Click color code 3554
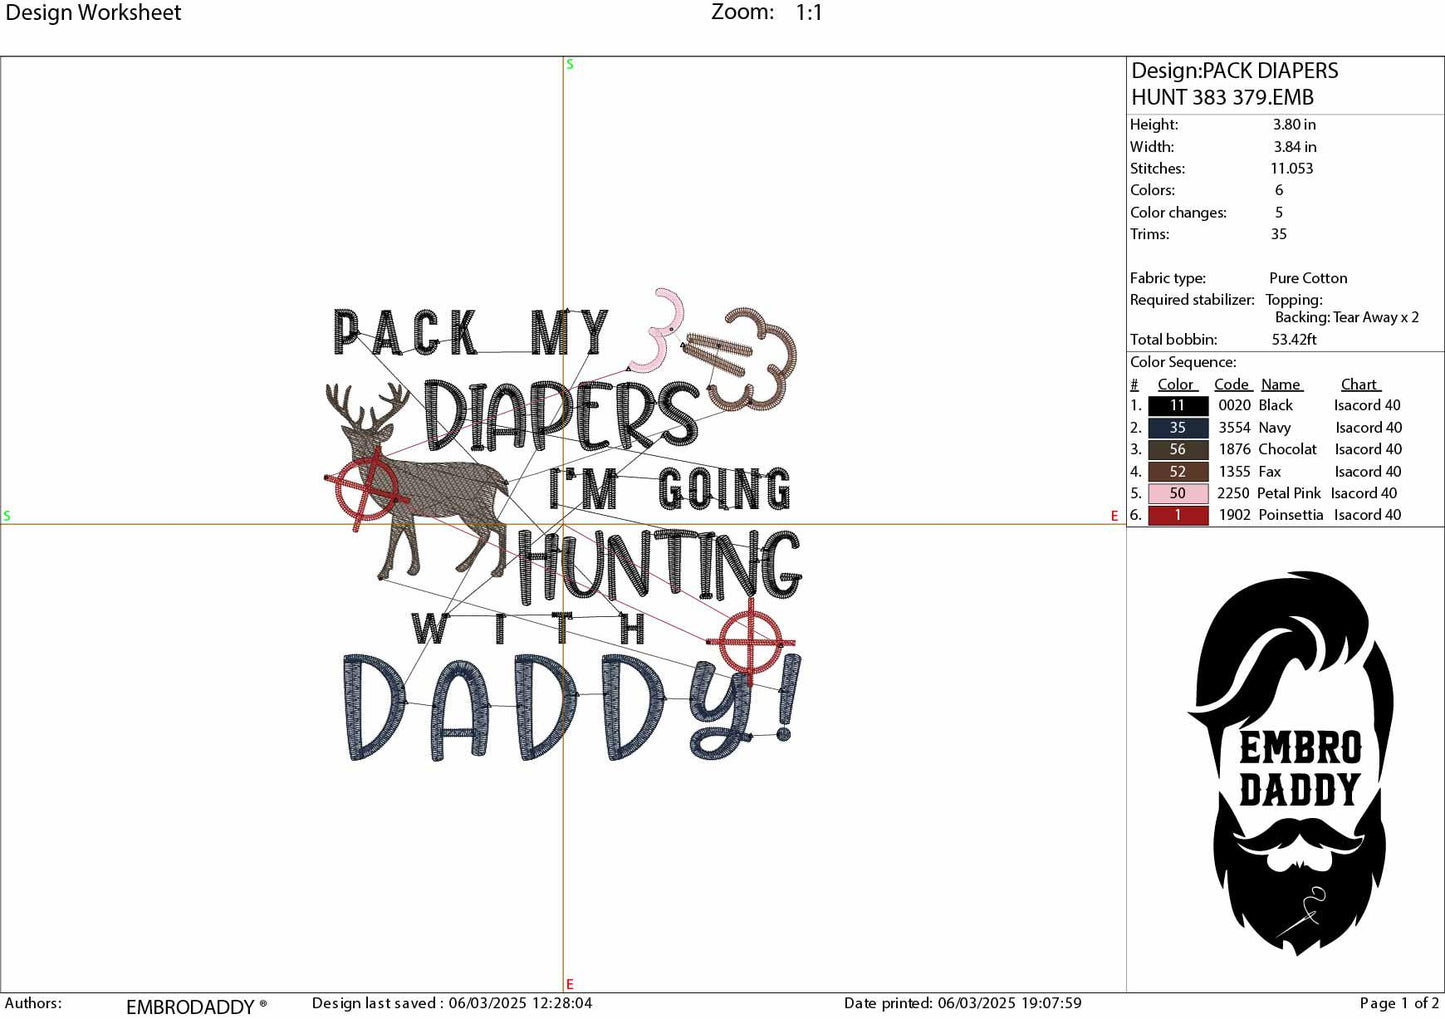Viewport: 1445px width, 1019px height. pos(1234,428)
